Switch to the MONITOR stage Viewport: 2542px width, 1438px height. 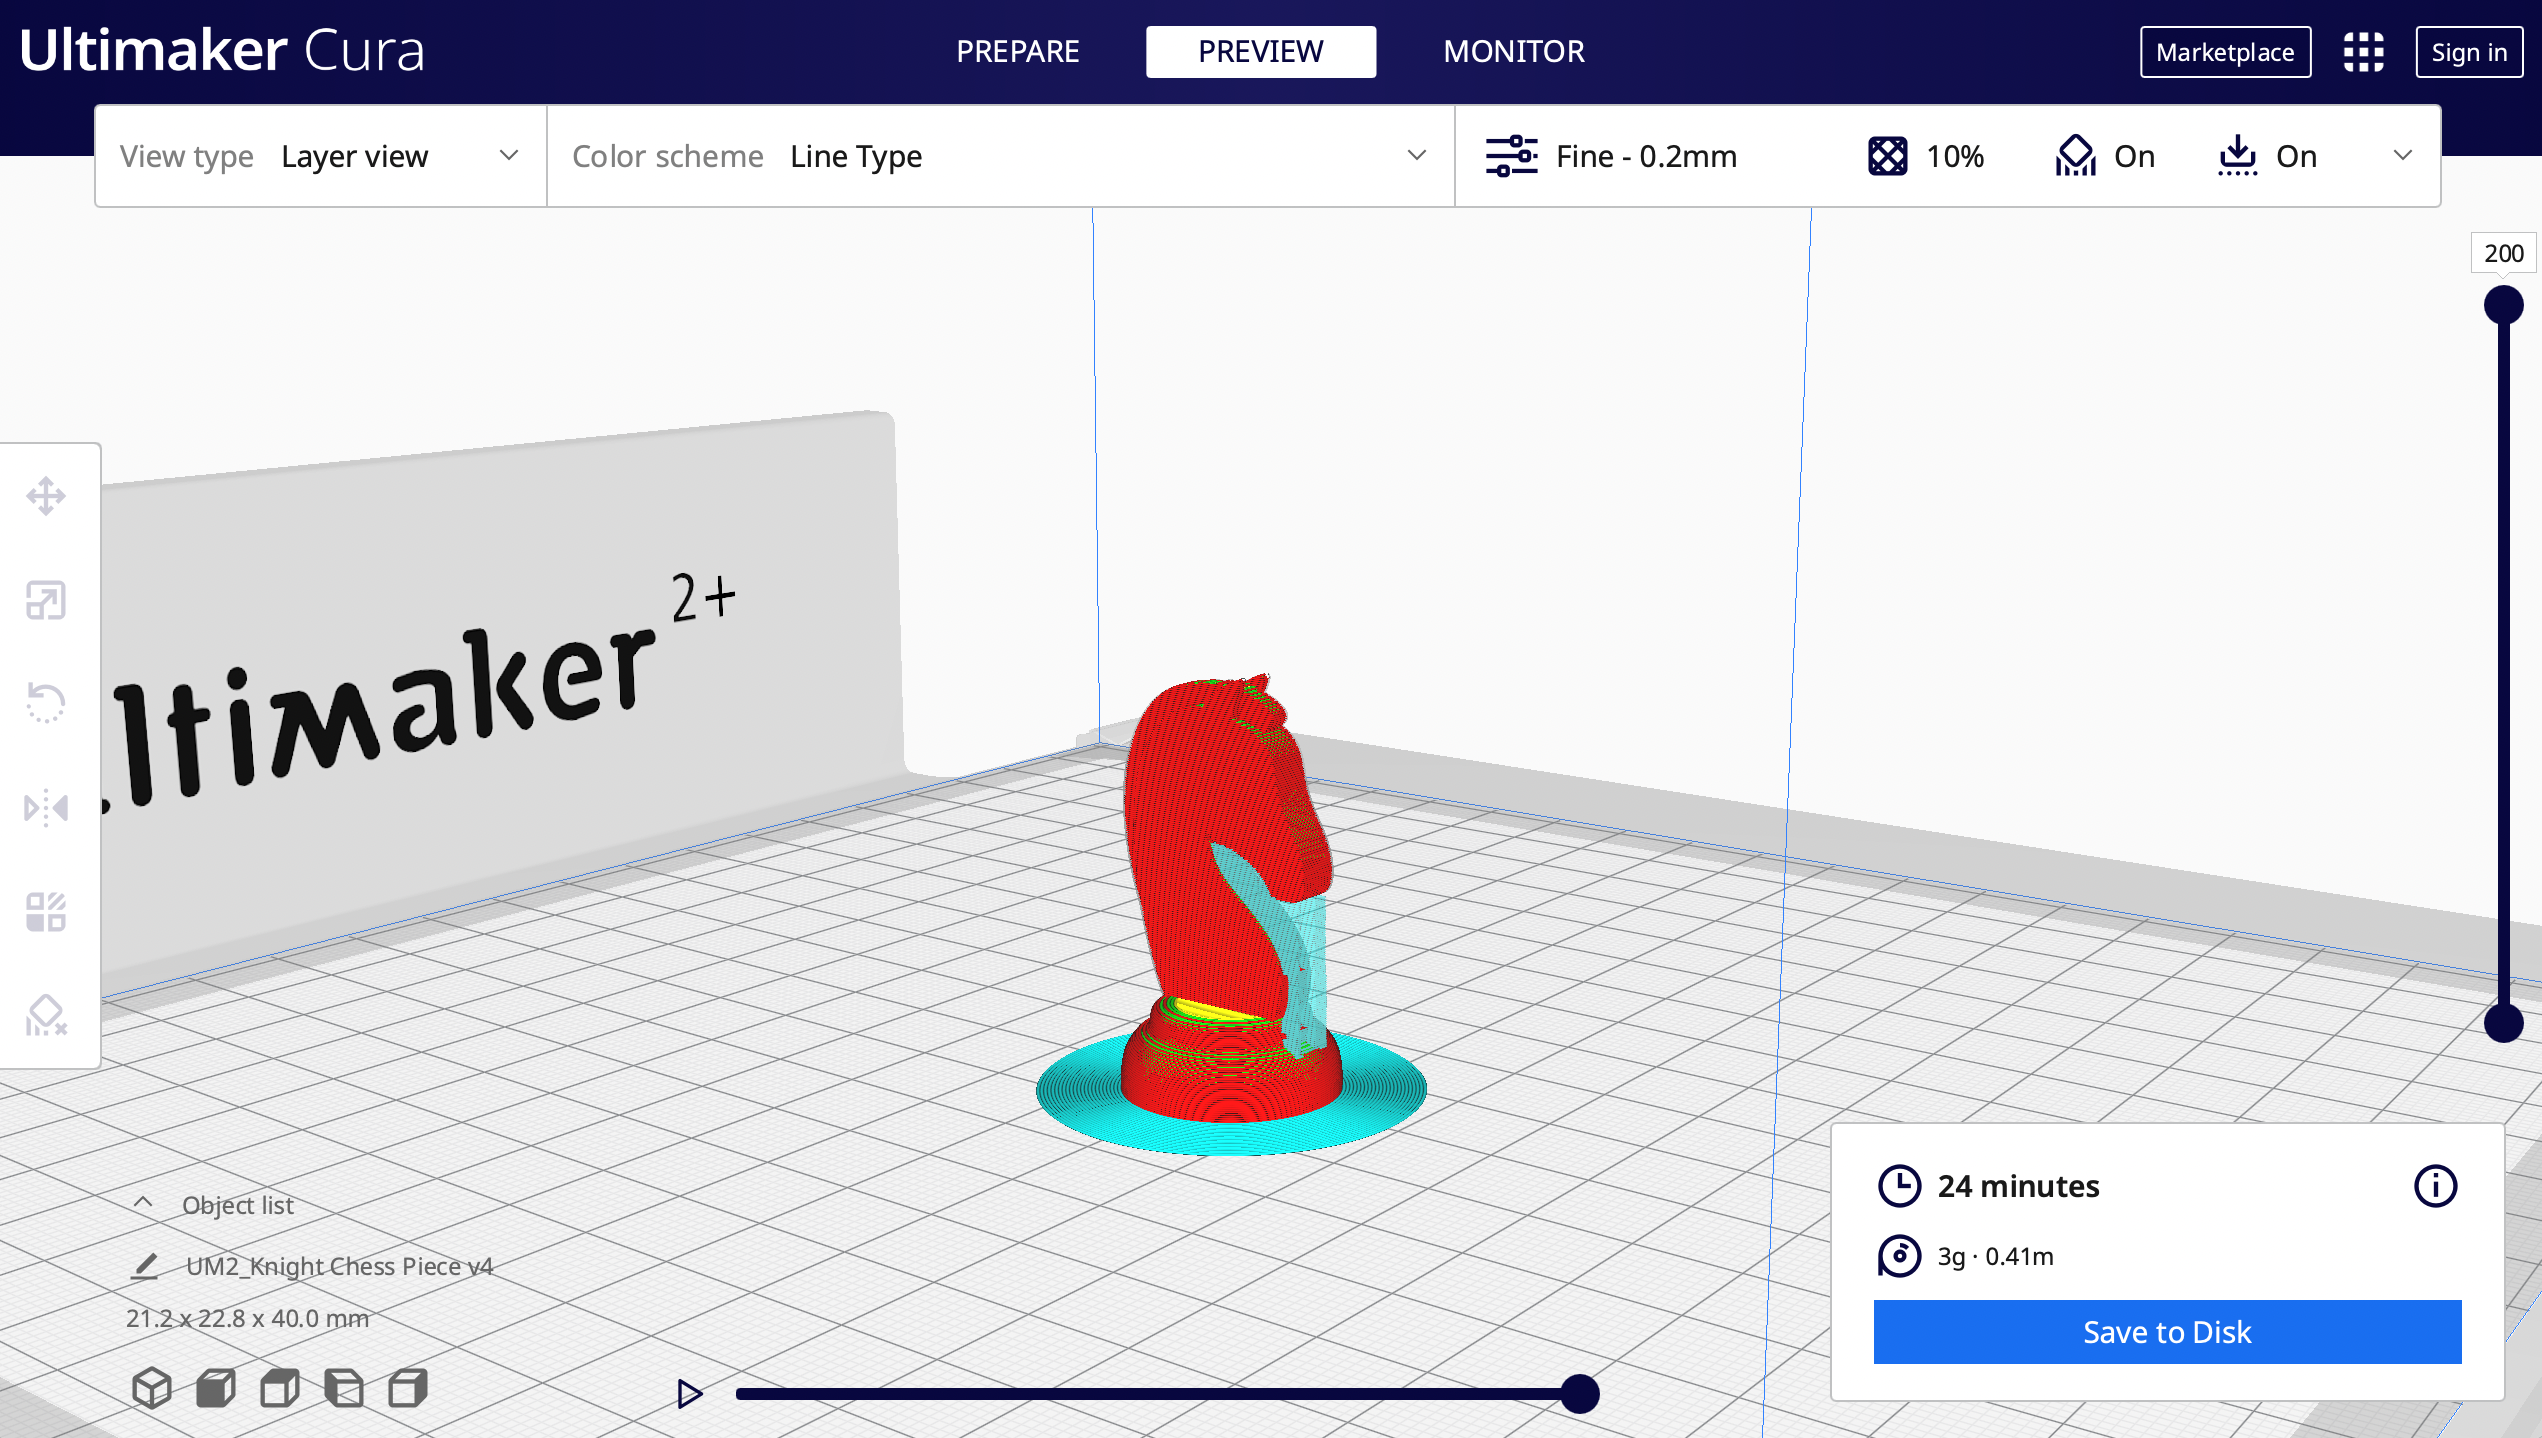(1513, 52)
